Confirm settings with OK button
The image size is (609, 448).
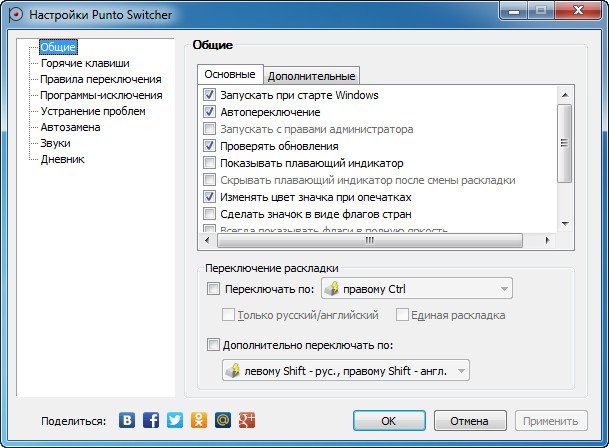(389, 421)
